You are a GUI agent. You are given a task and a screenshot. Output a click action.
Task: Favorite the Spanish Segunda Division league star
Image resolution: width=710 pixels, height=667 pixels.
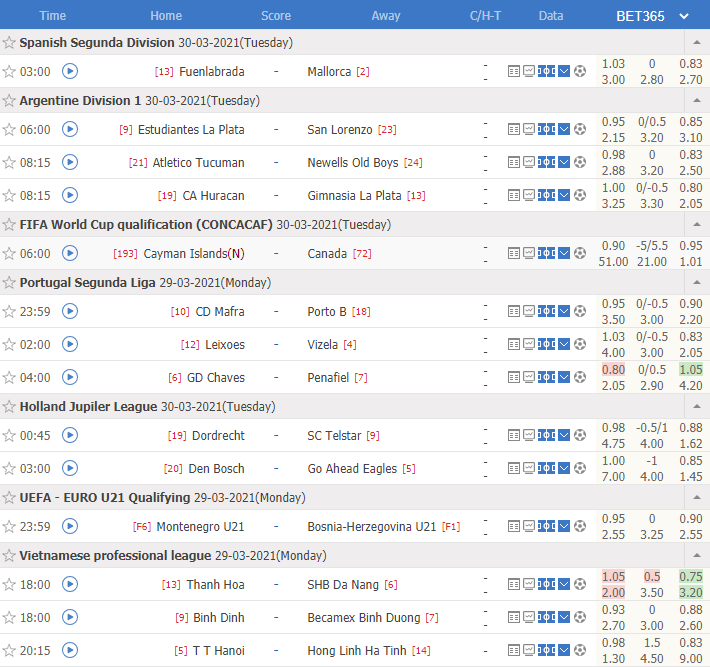pos(9,43)
